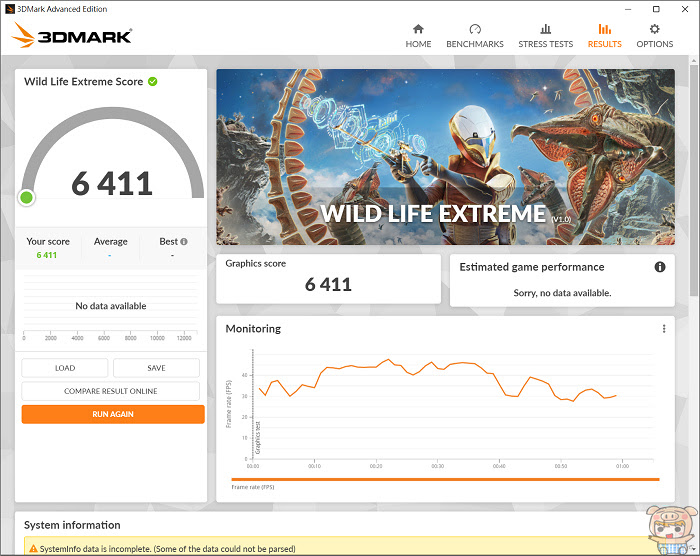
Task: Click the 'No data available' text
Action: pos(111,306)
